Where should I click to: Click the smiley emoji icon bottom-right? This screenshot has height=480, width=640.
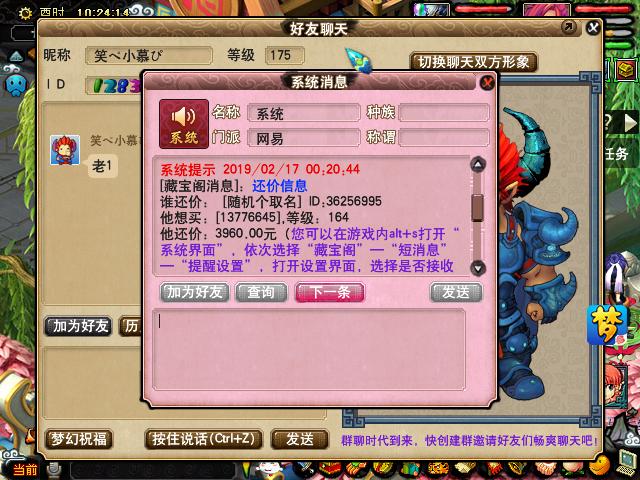[598, 465]
